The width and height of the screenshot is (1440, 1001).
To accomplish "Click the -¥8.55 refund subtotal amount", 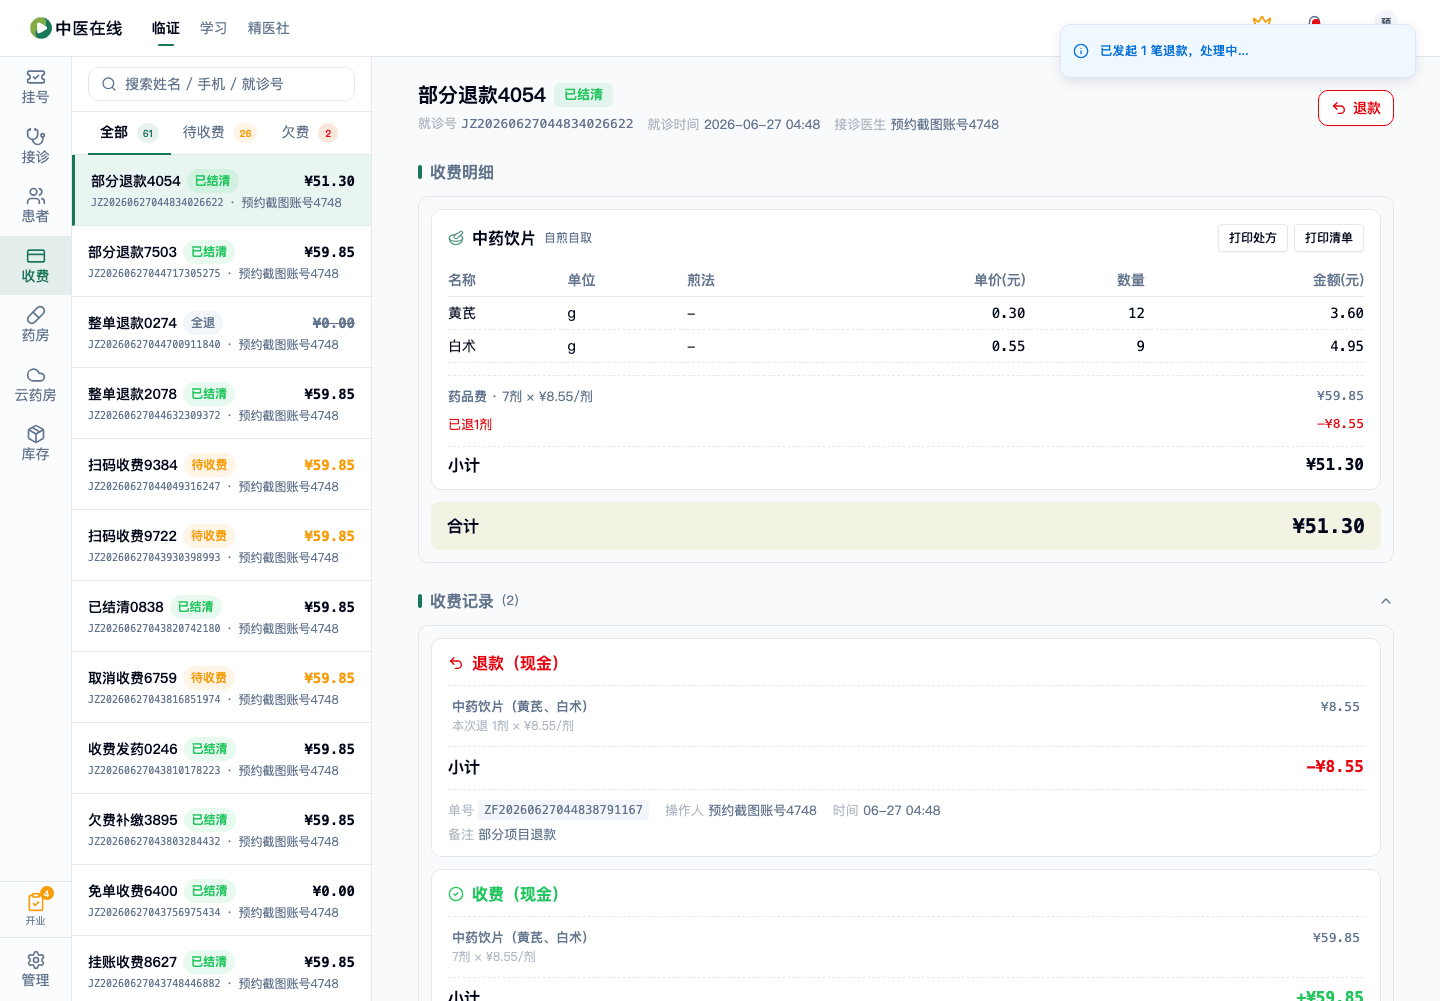I will [x=1335, y=767].
